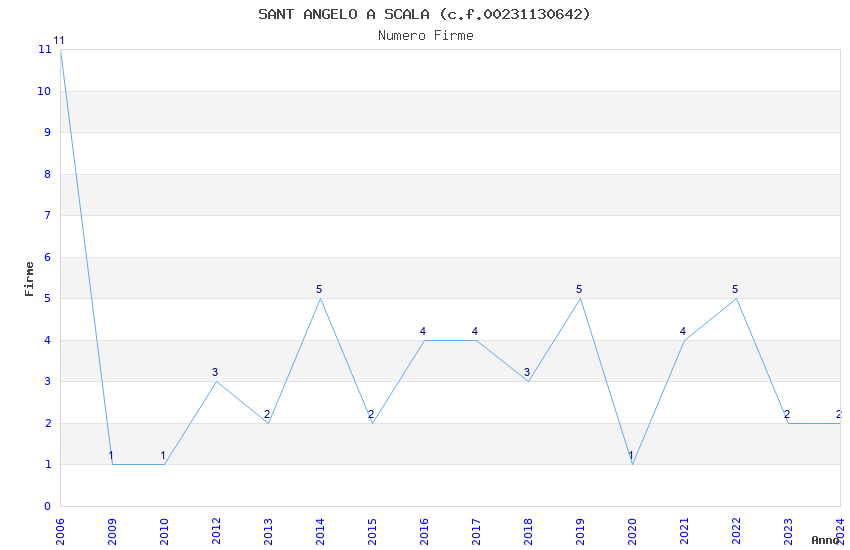Click the subtitle Numero Firme
This screenshot has height=550, width=850.
coord(426,36)
